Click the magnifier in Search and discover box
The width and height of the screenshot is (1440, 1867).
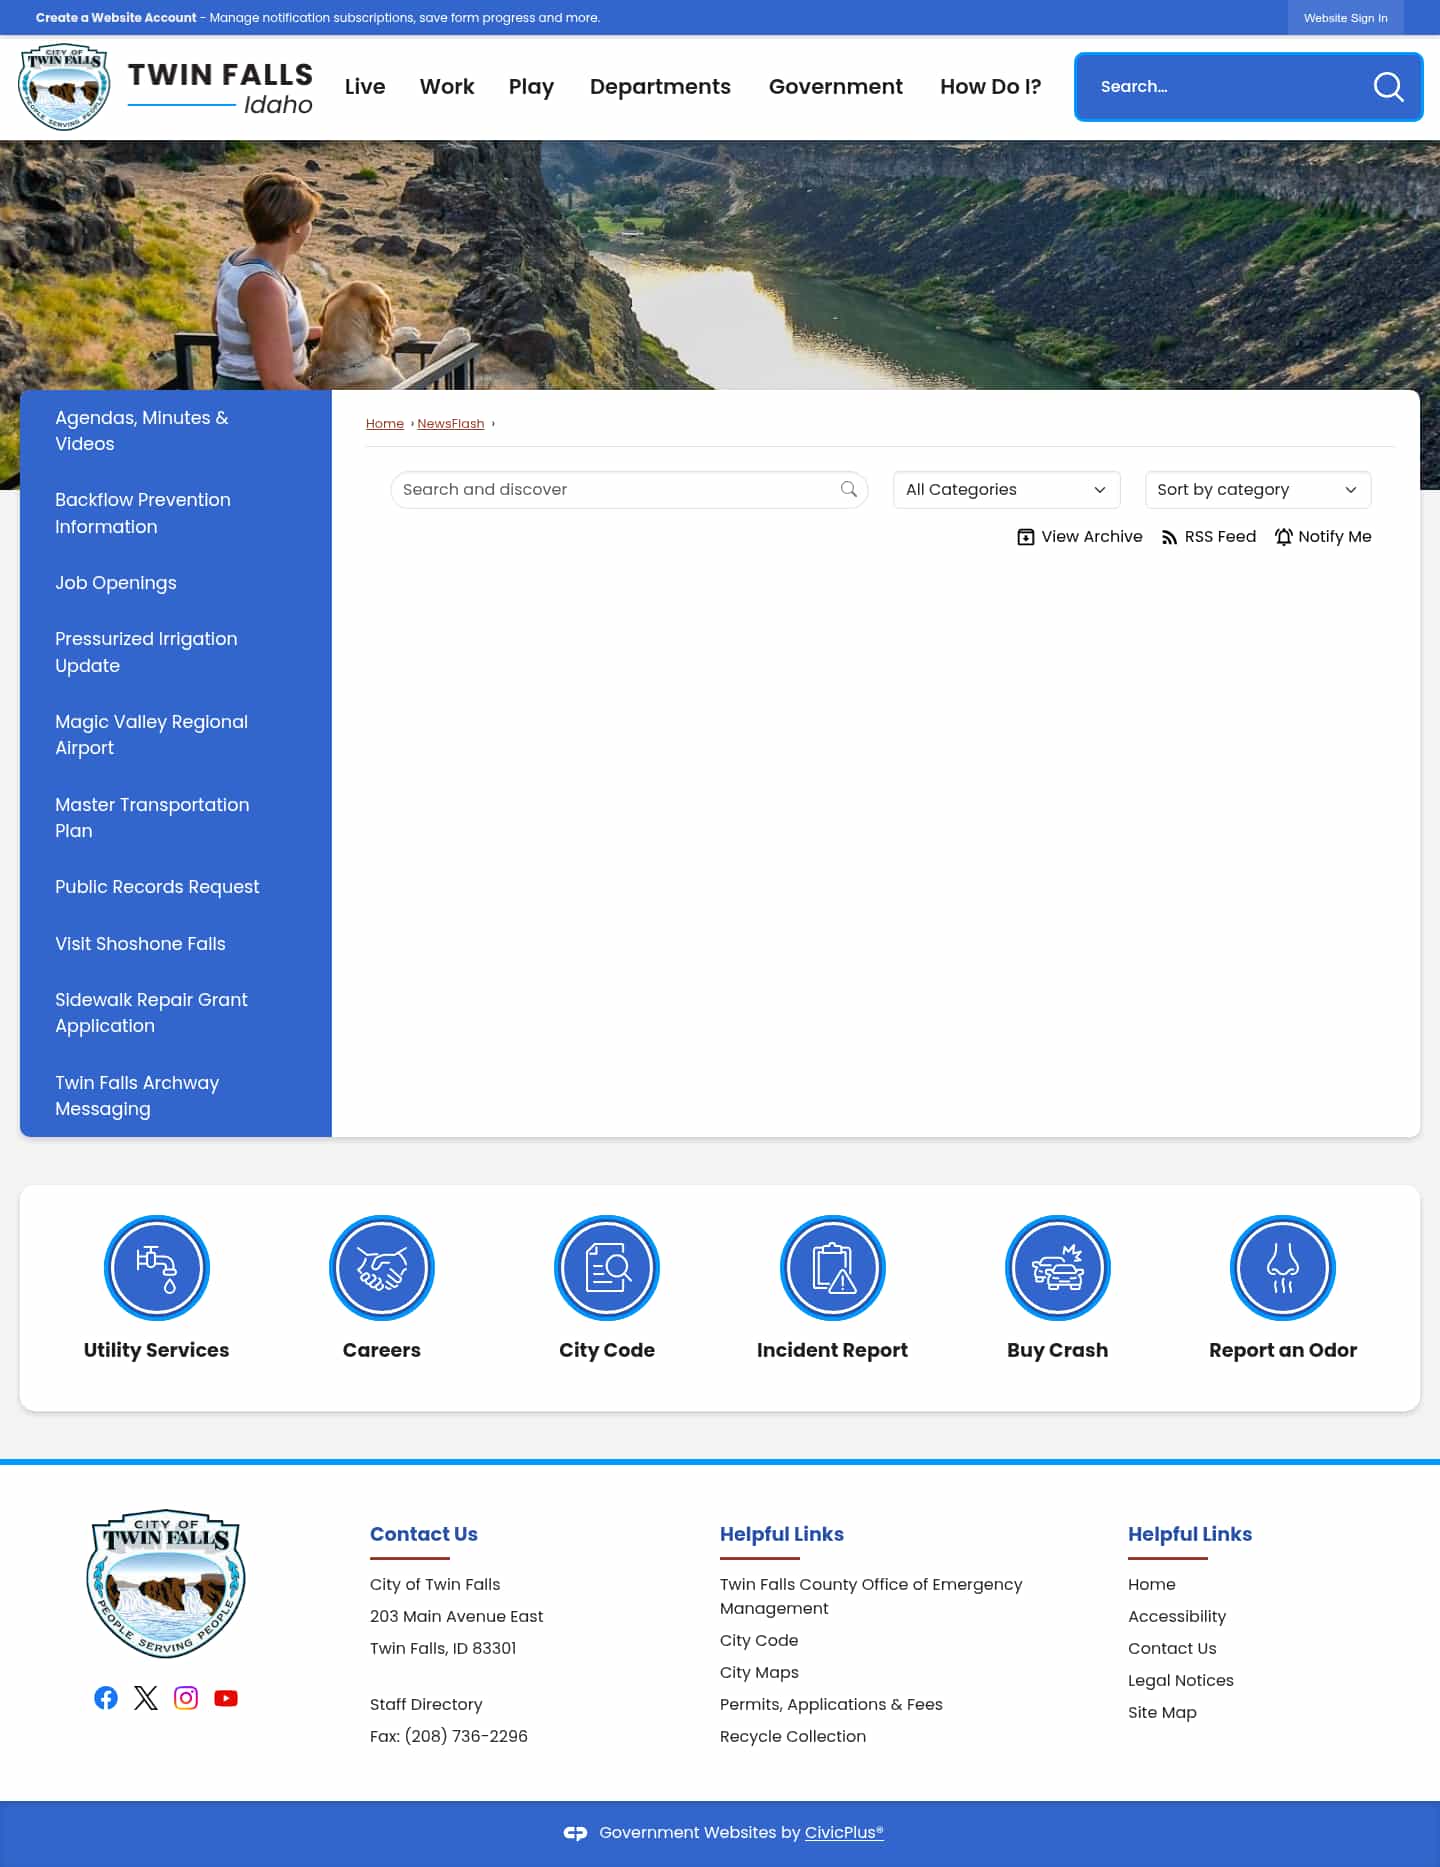pyautogui.click(x=849, y=489)
